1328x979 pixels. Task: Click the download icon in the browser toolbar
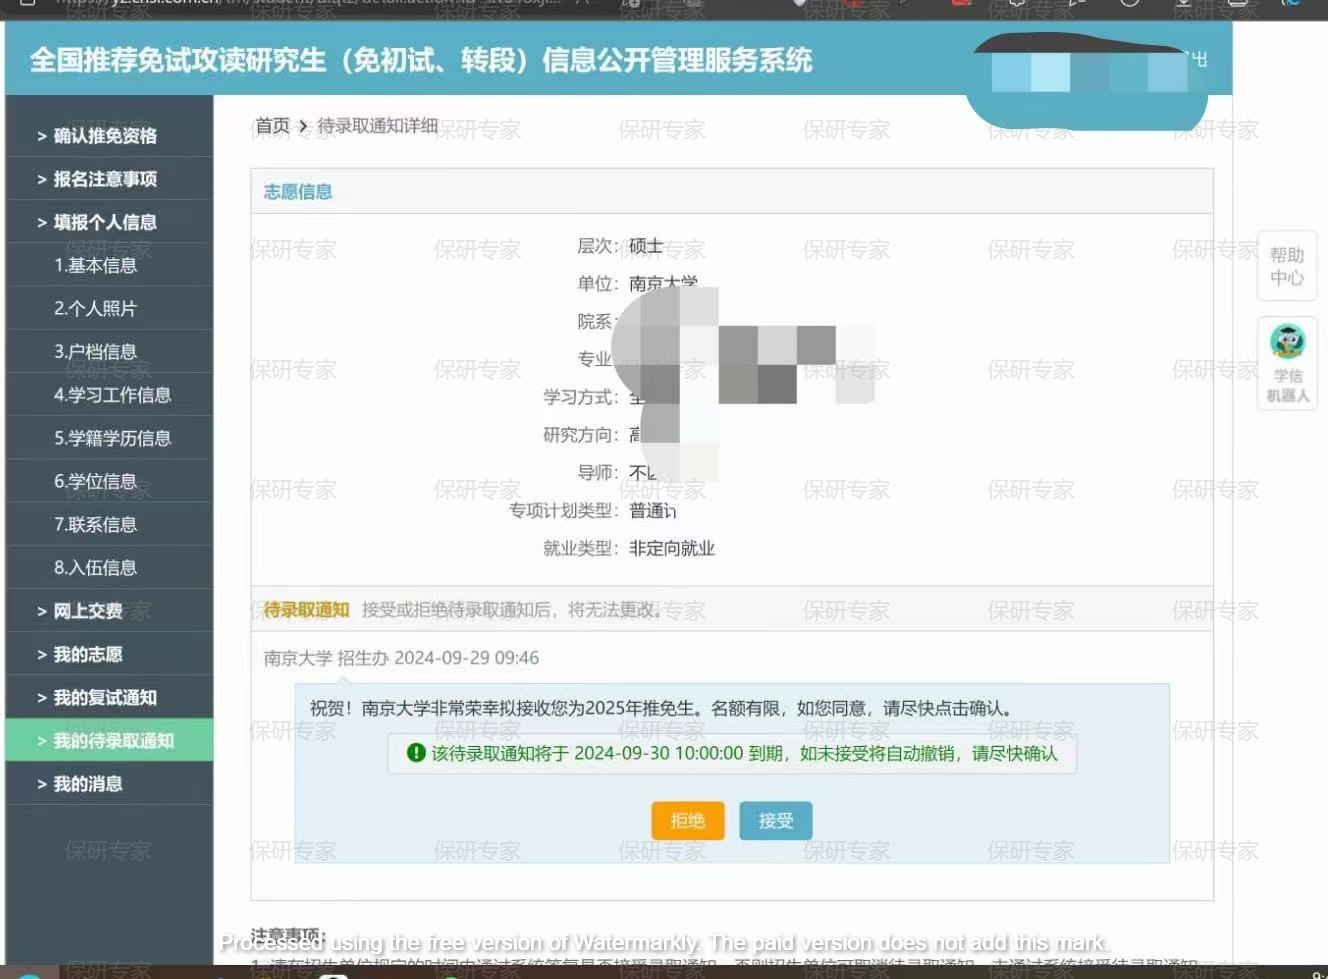pyautogui.click(x=1182, y=5)
